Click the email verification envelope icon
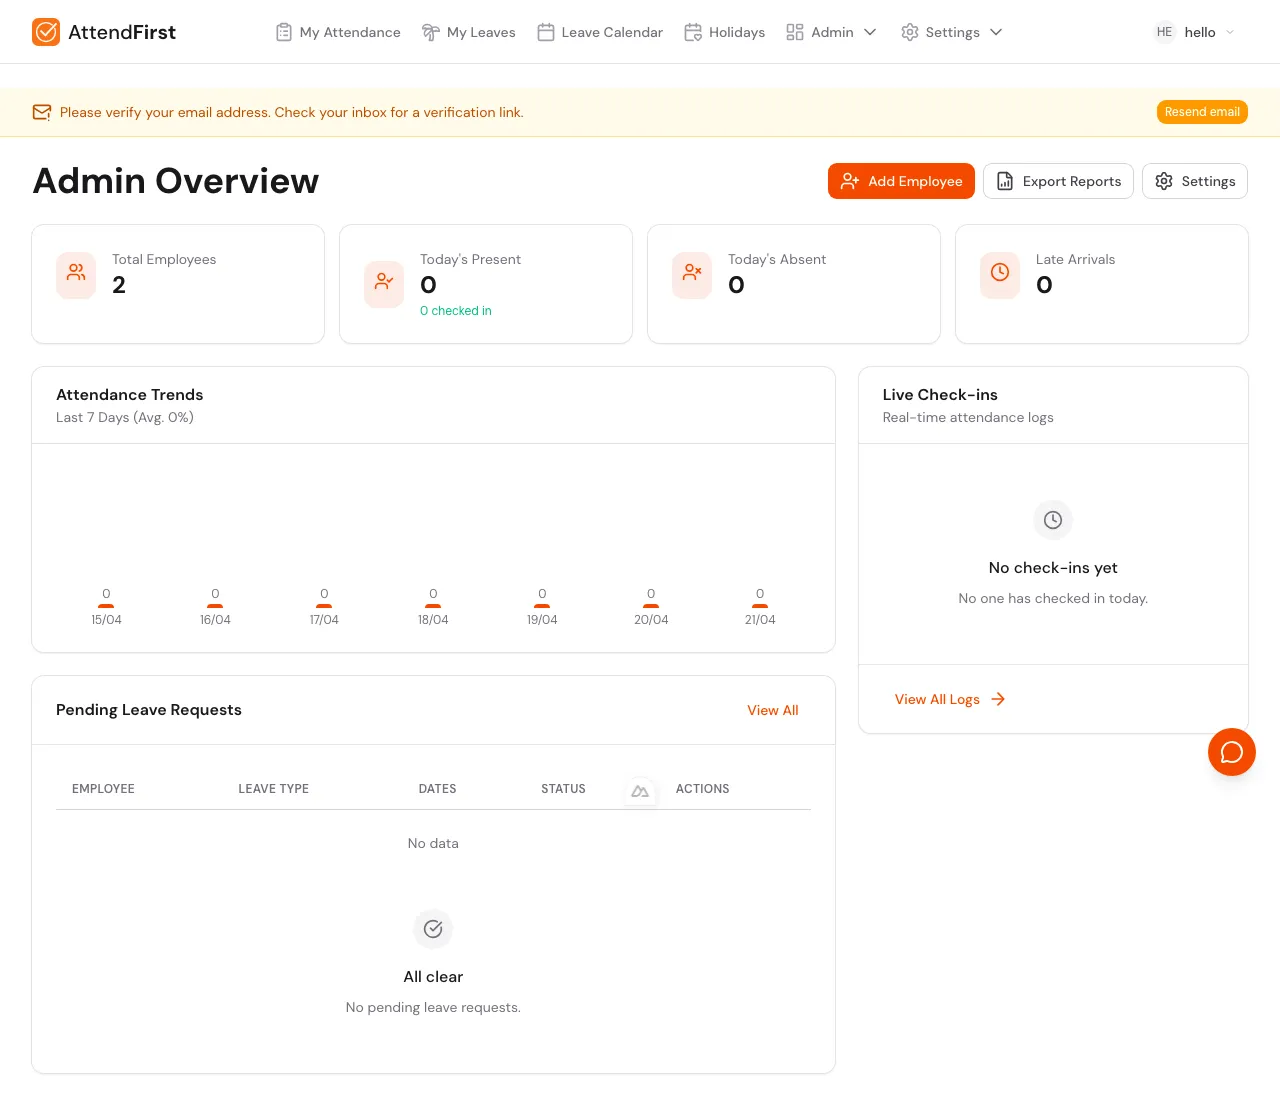 [41, 112]
